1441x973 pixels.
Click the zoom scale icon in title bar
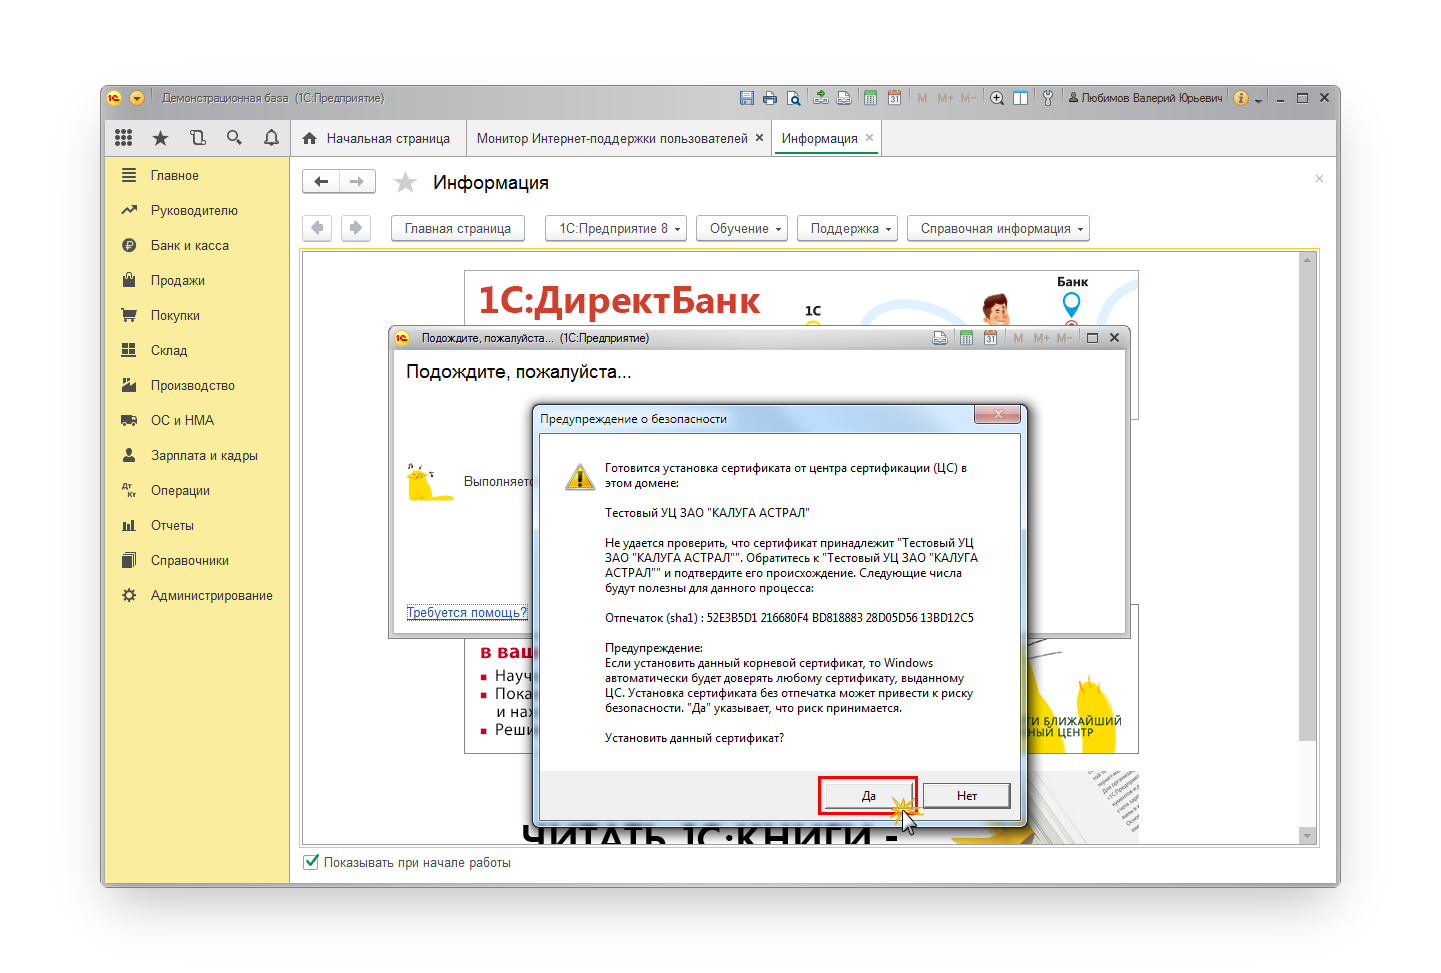[997, 98]
